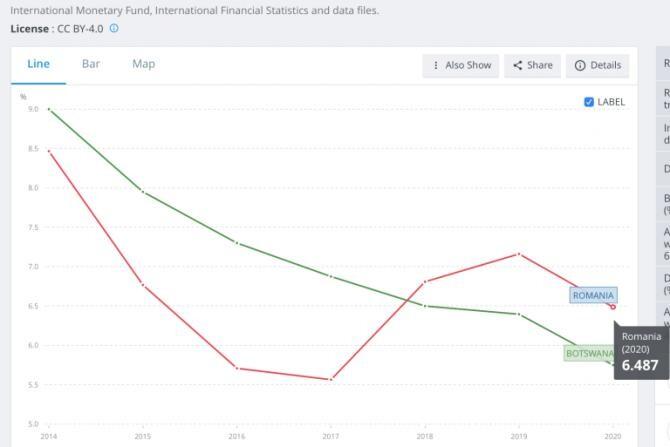
Task: Click the share icon
Action: pyautogui.click(x=518, y=65)
